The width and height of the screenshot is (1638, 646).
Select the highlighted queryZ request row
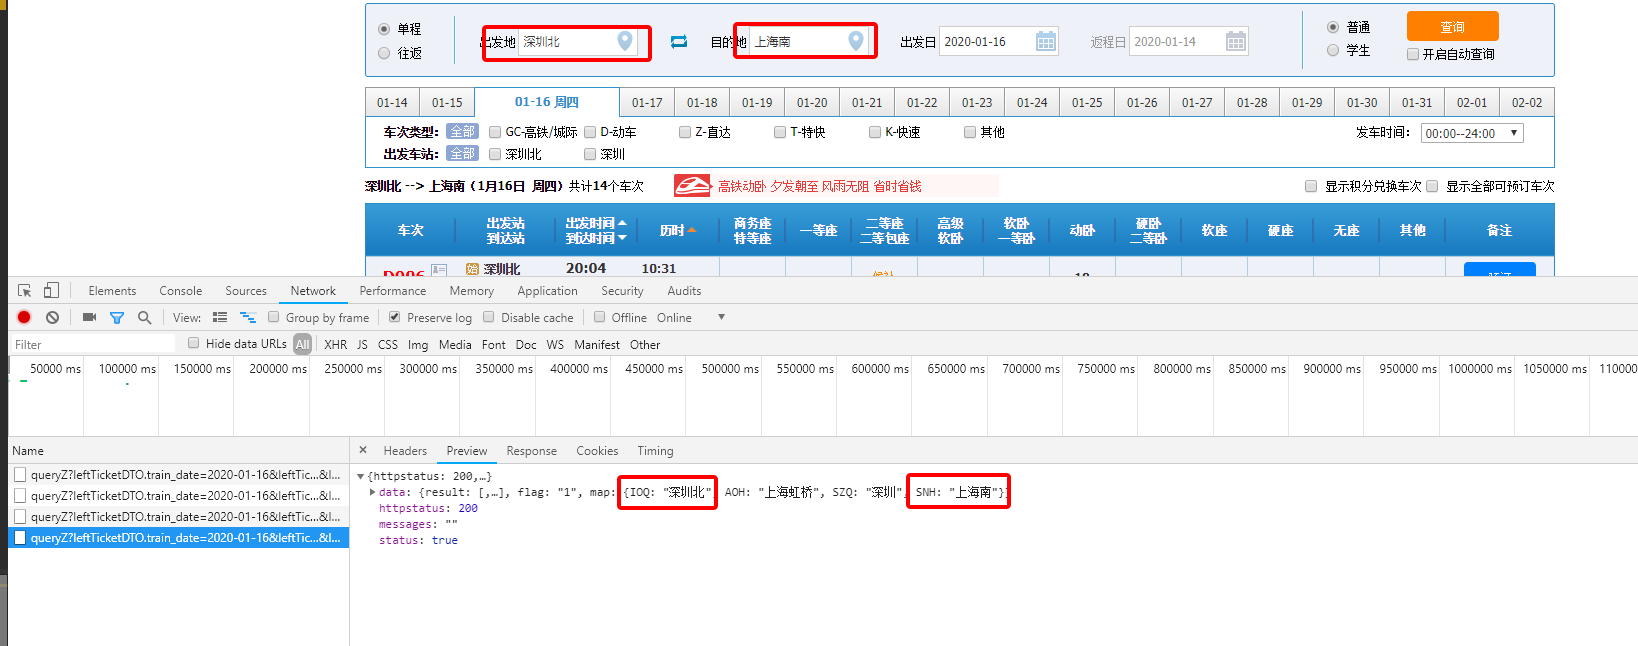point(179,538)
